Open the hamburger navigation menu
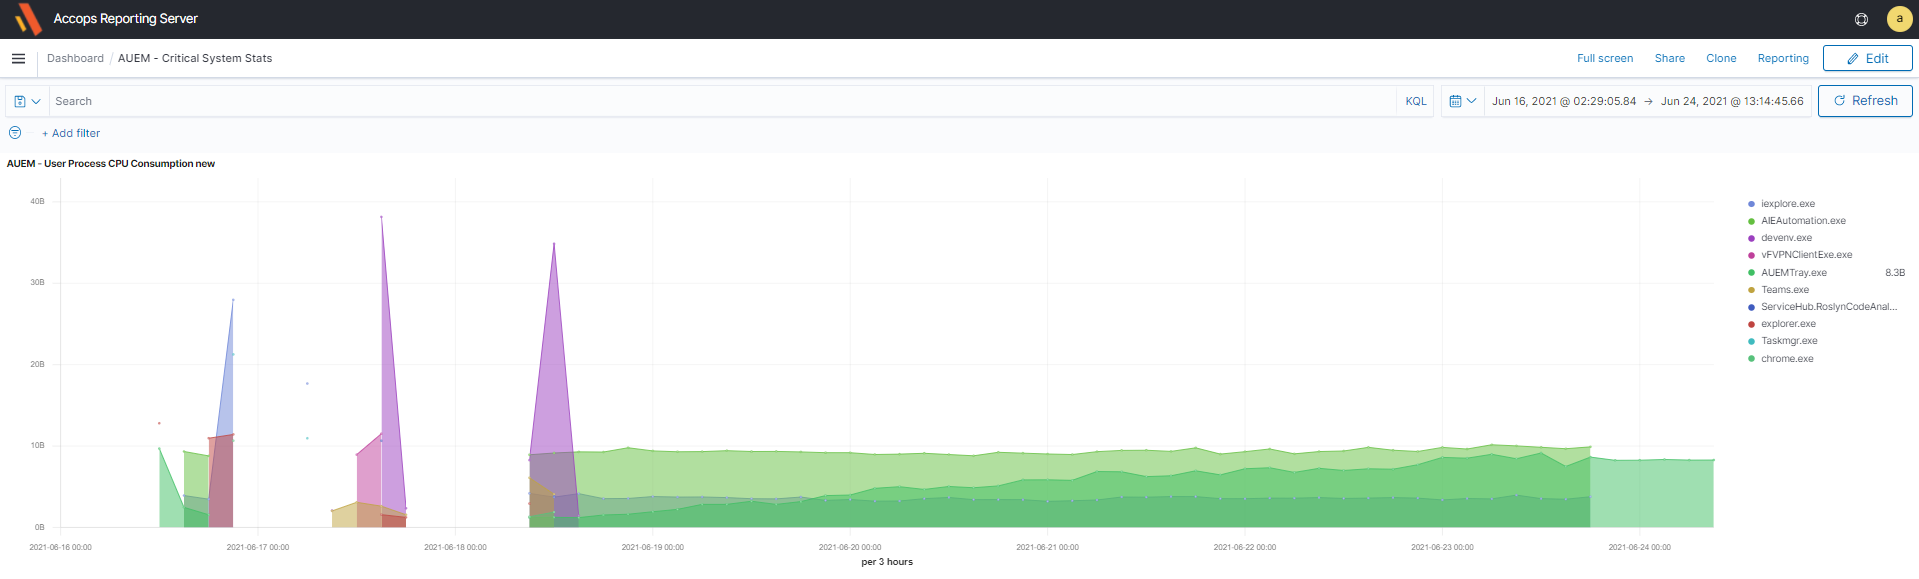 tap(18, 58)
